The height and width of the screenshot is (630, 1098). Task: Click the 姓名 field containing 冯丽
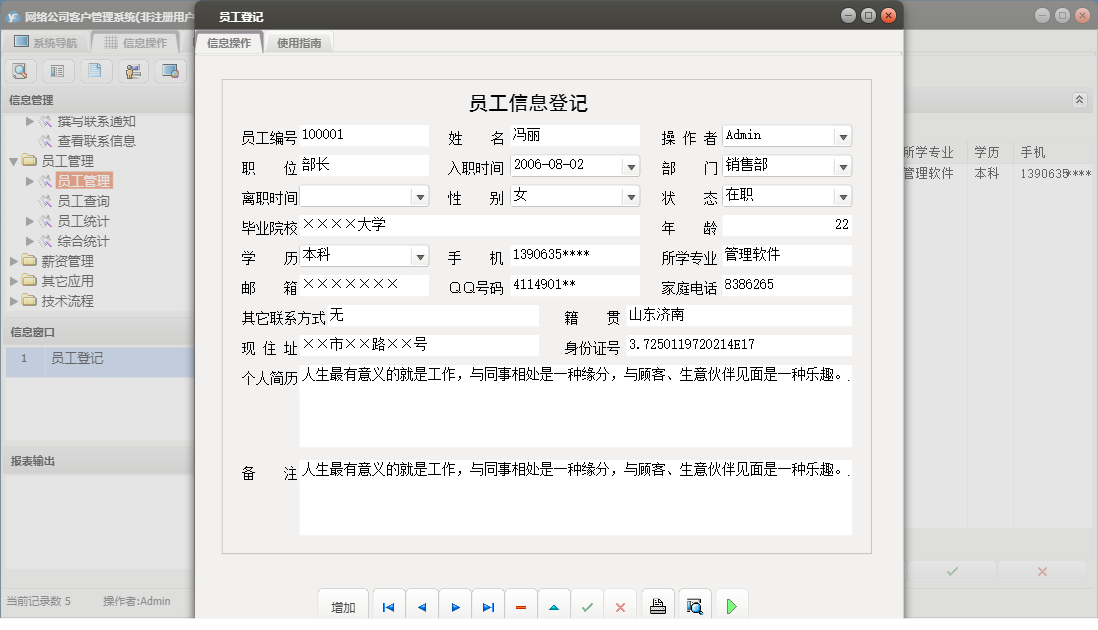pyautogui.click(x=574, y=135)
